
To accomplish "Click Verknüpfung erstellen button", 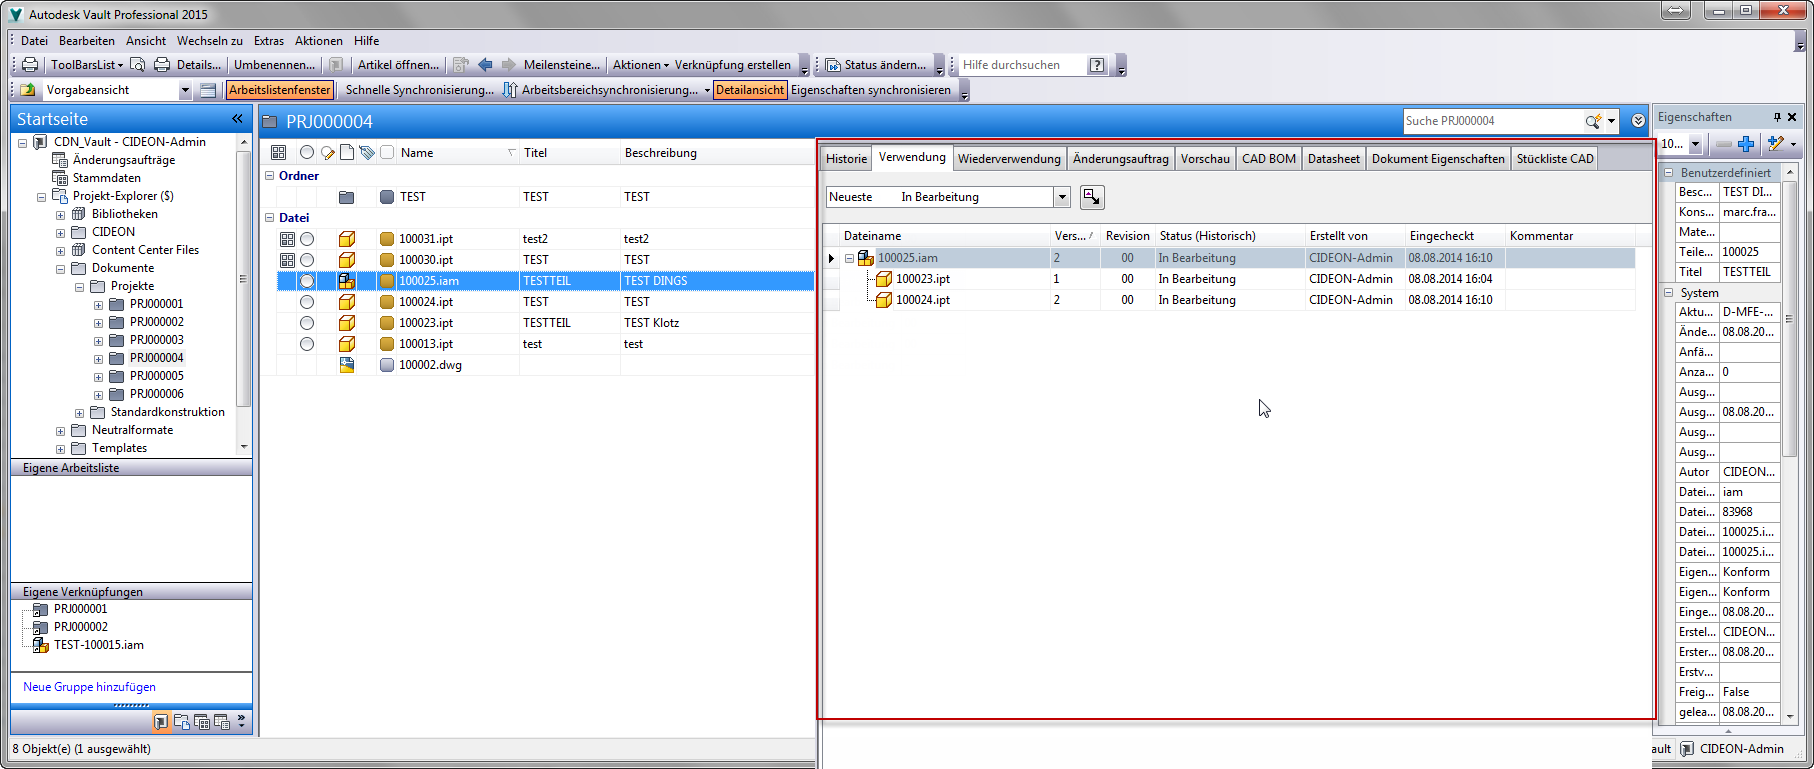I will pyautogui.click(x=732, y=65).
